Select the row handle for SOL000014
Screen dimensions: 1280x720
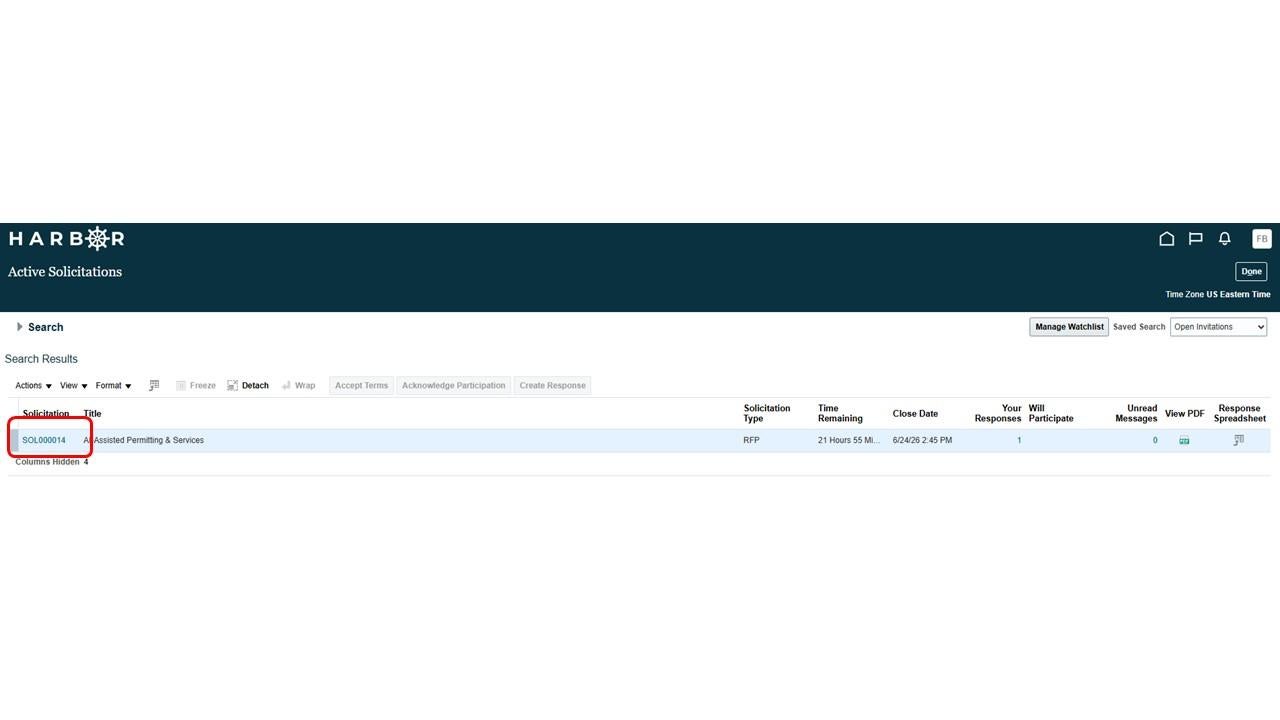click(14, 440)
